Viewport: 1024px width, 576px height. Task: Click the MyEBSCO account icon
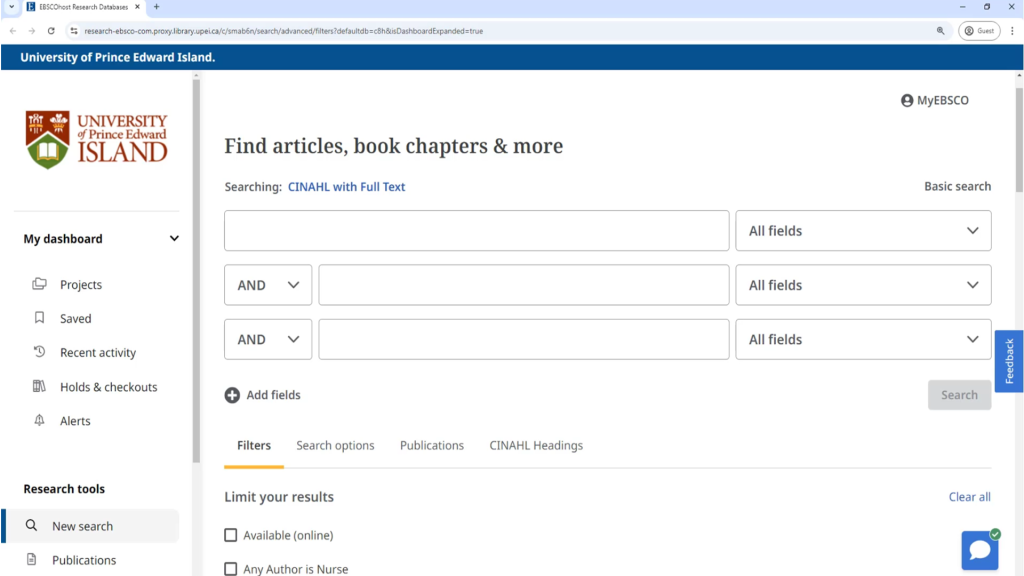907,101
